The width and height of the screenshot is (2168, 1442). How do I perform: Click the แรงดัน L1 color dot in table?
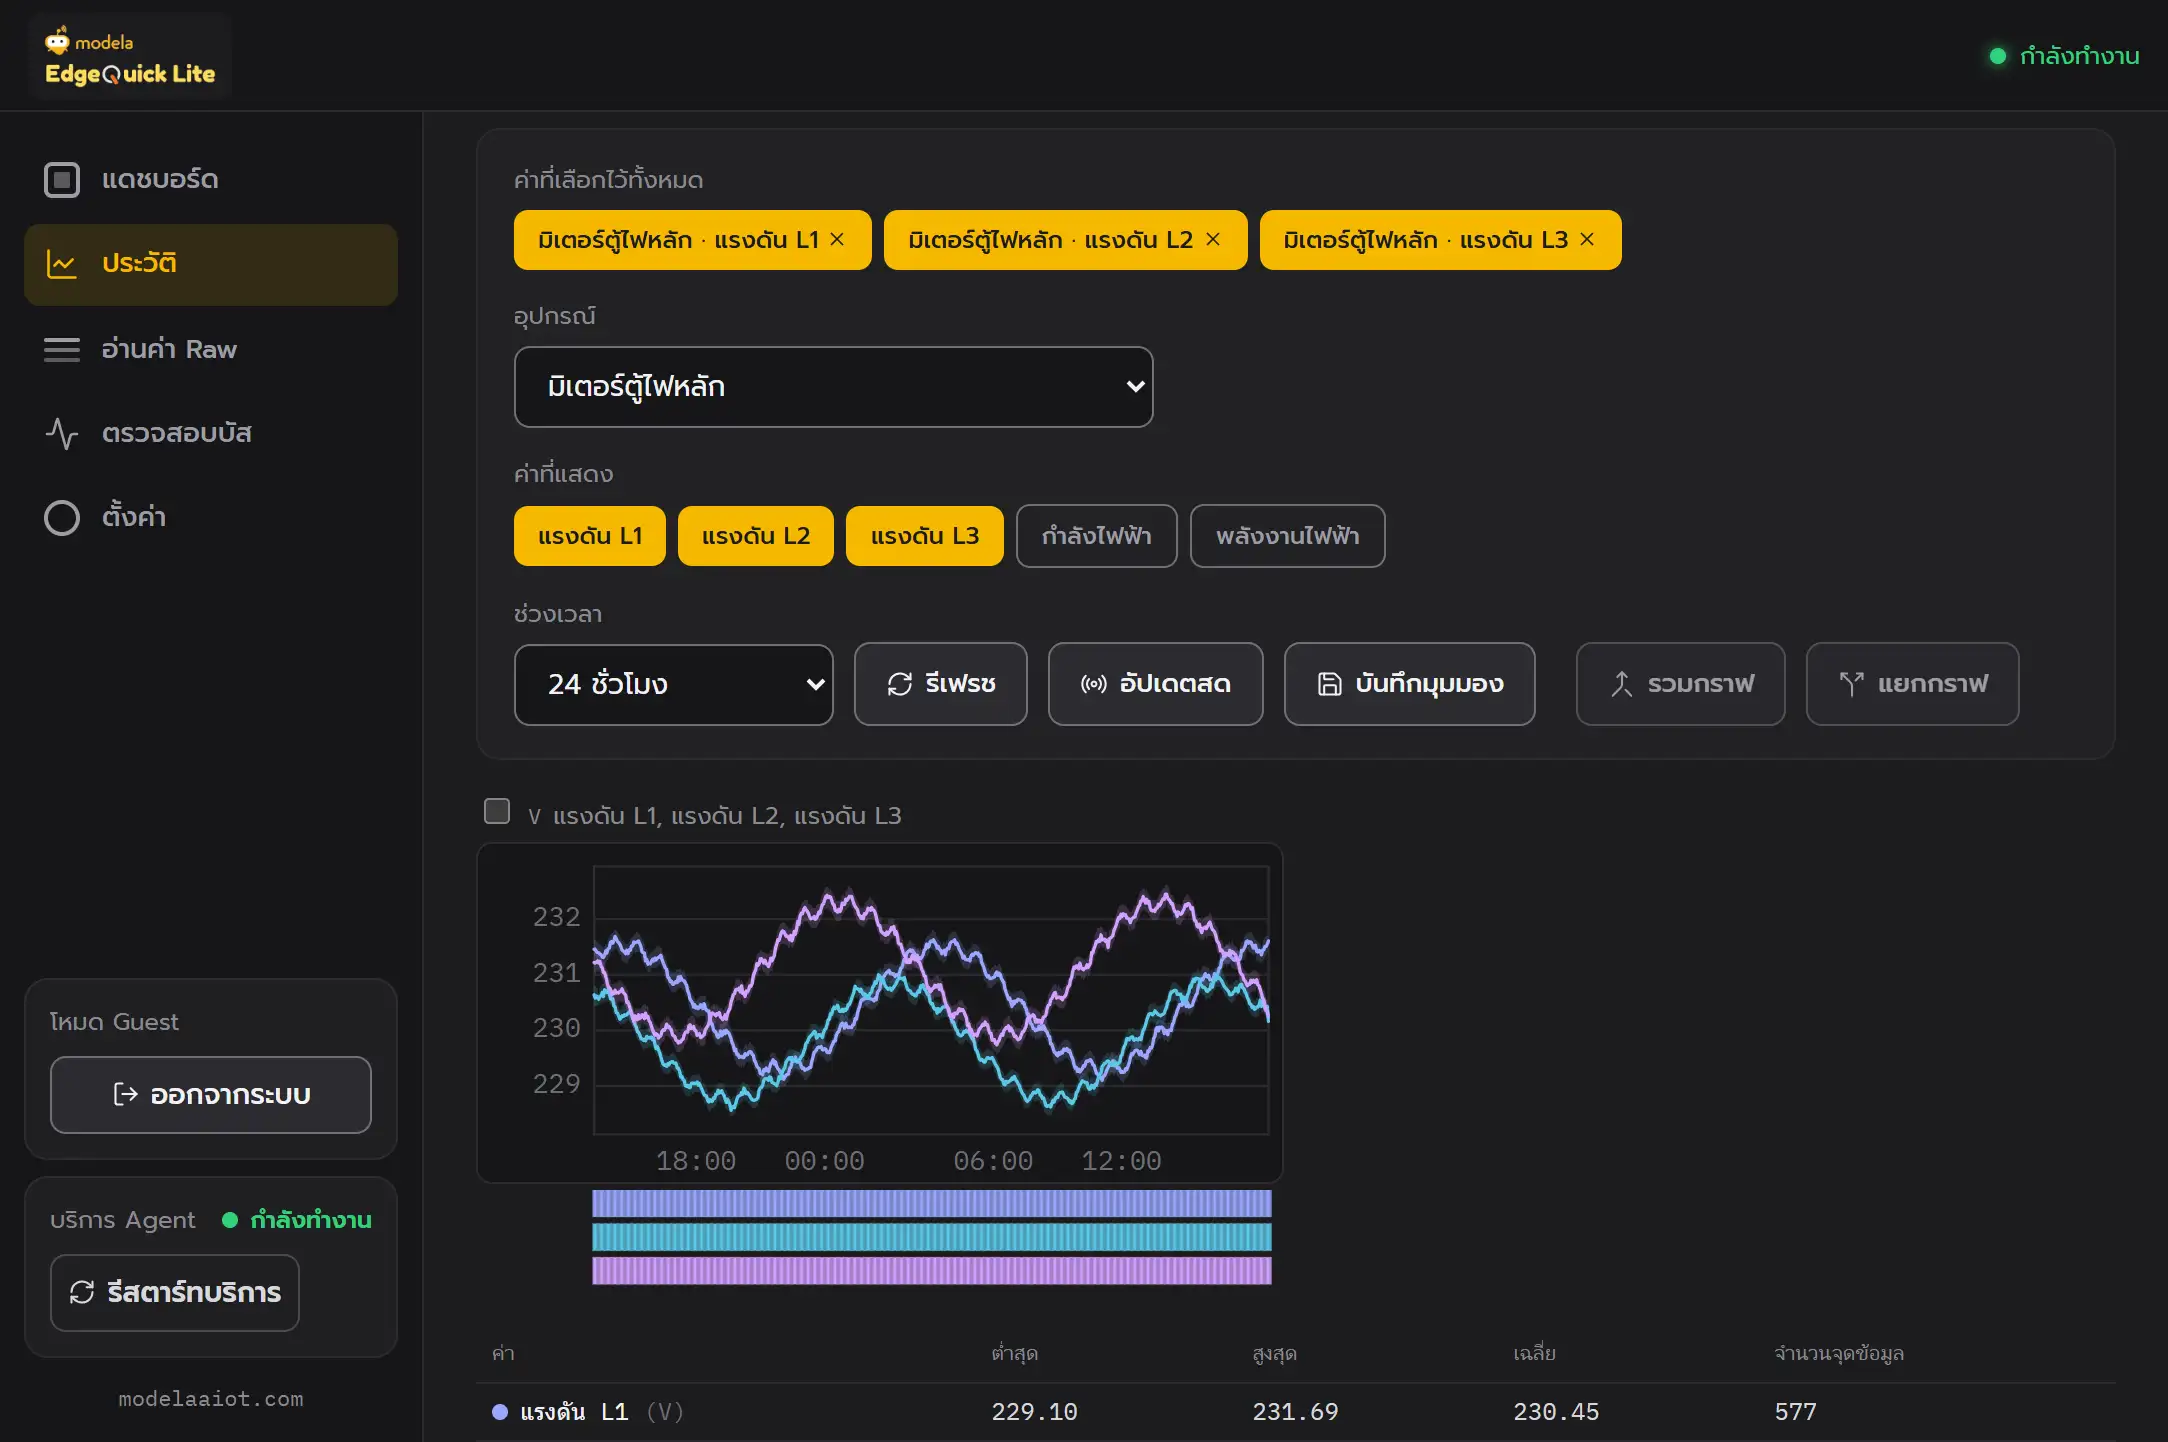coord(500,1412)
